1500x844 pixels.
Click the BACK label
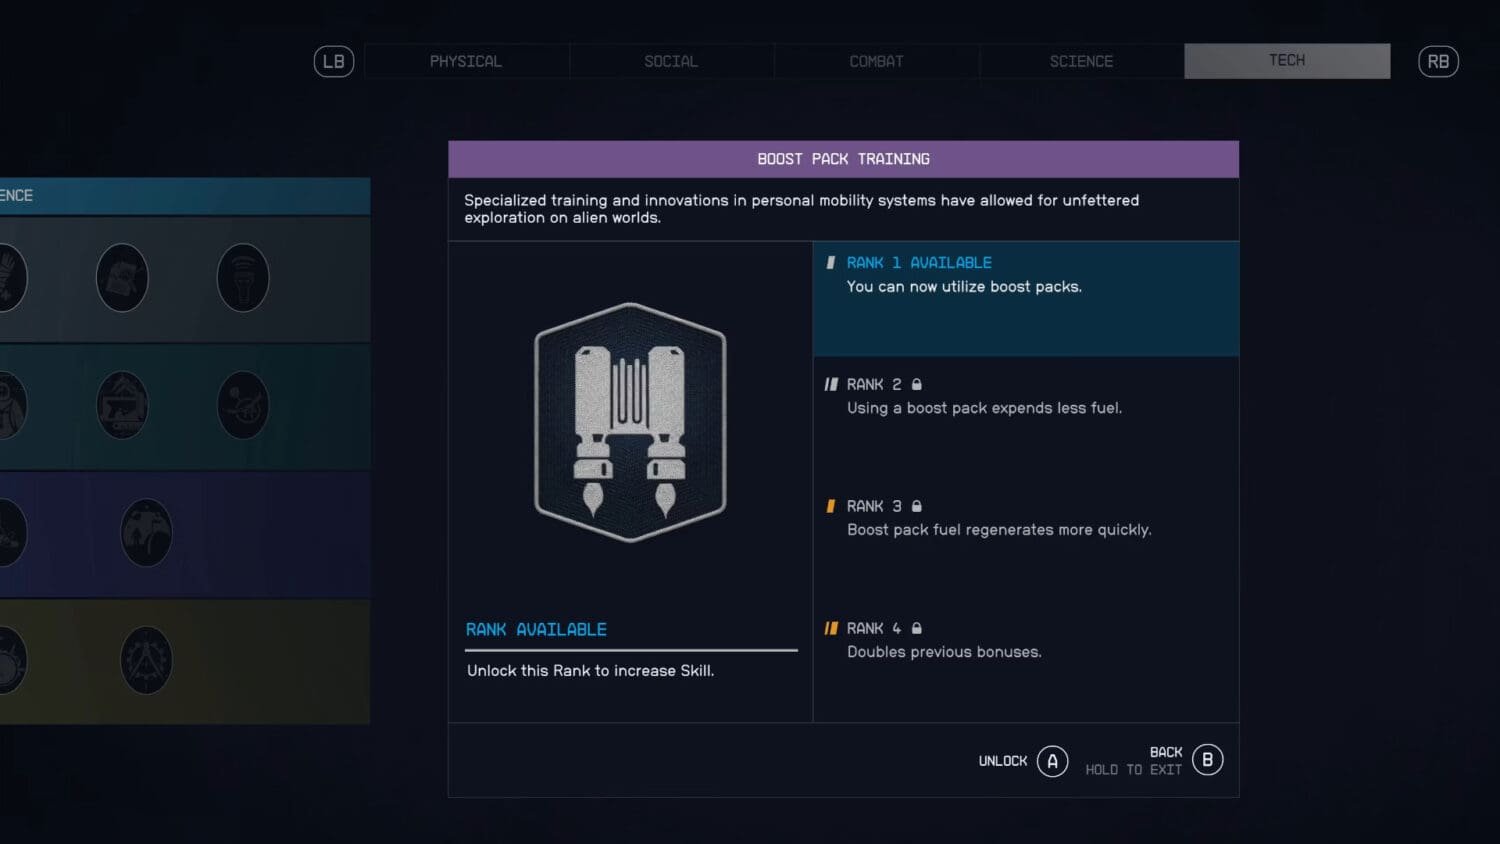(1166, 752)
